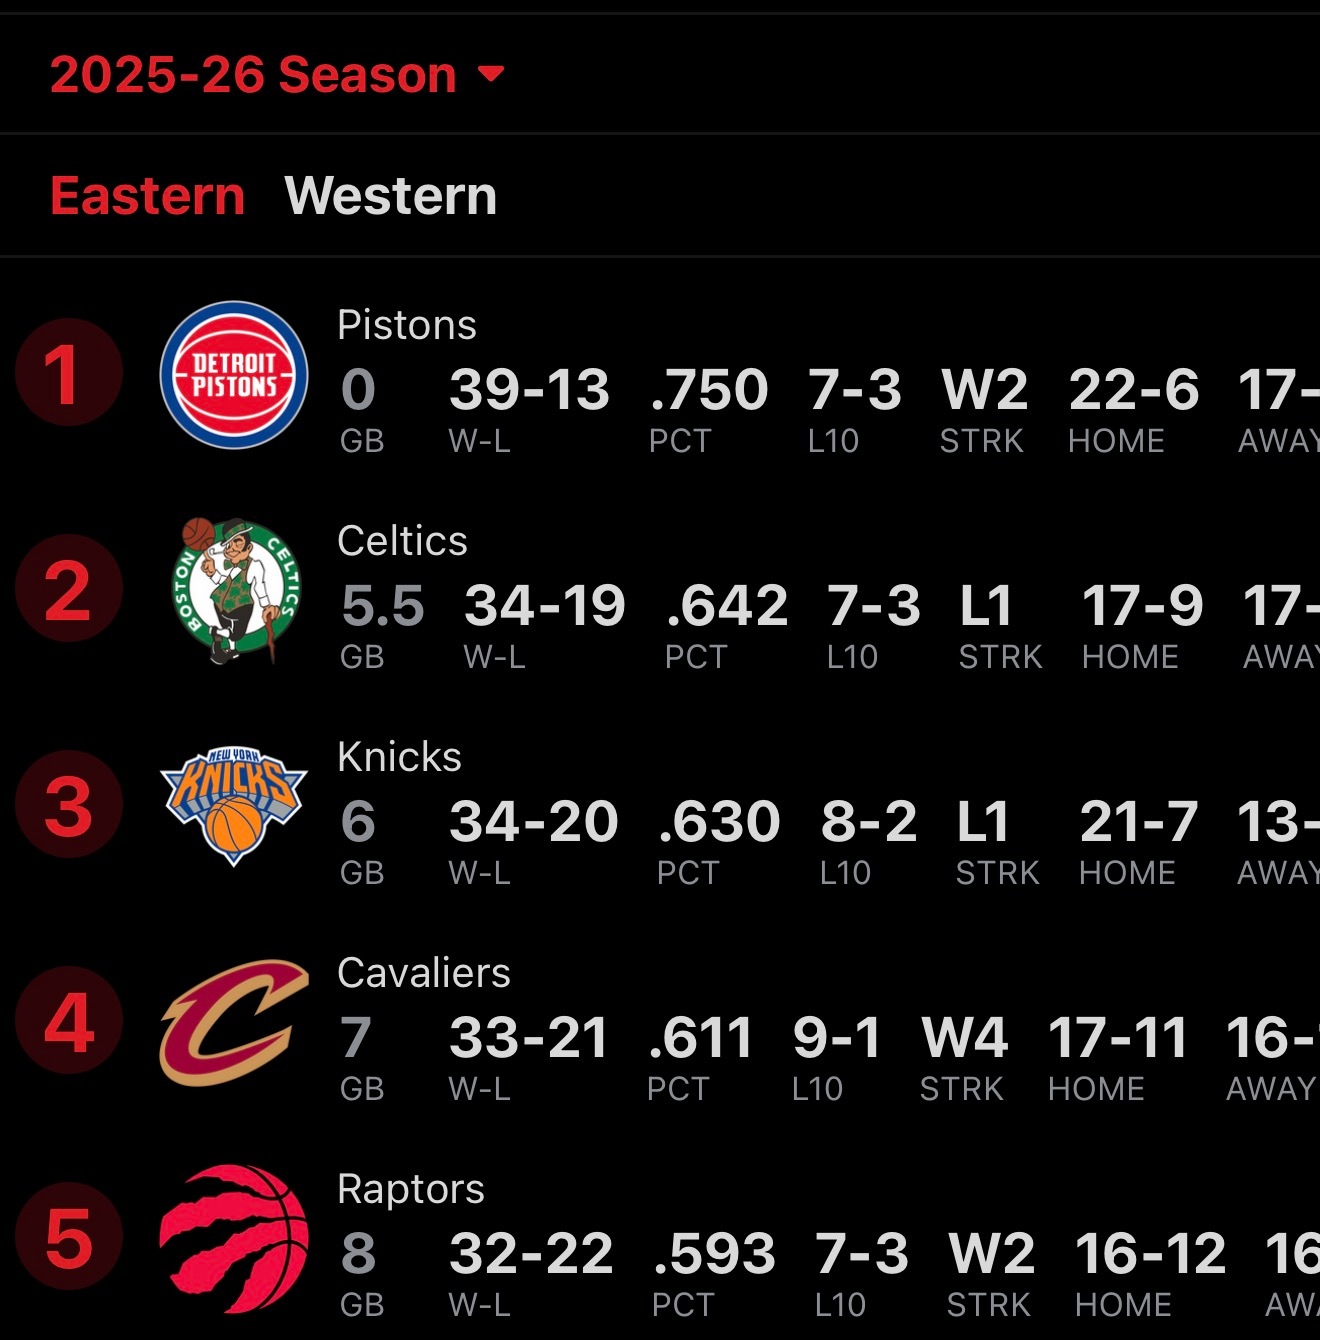Open the 2025-26 Season dropdown
The height and width of the screenshot is (1340, 1320).
point(254,75)
